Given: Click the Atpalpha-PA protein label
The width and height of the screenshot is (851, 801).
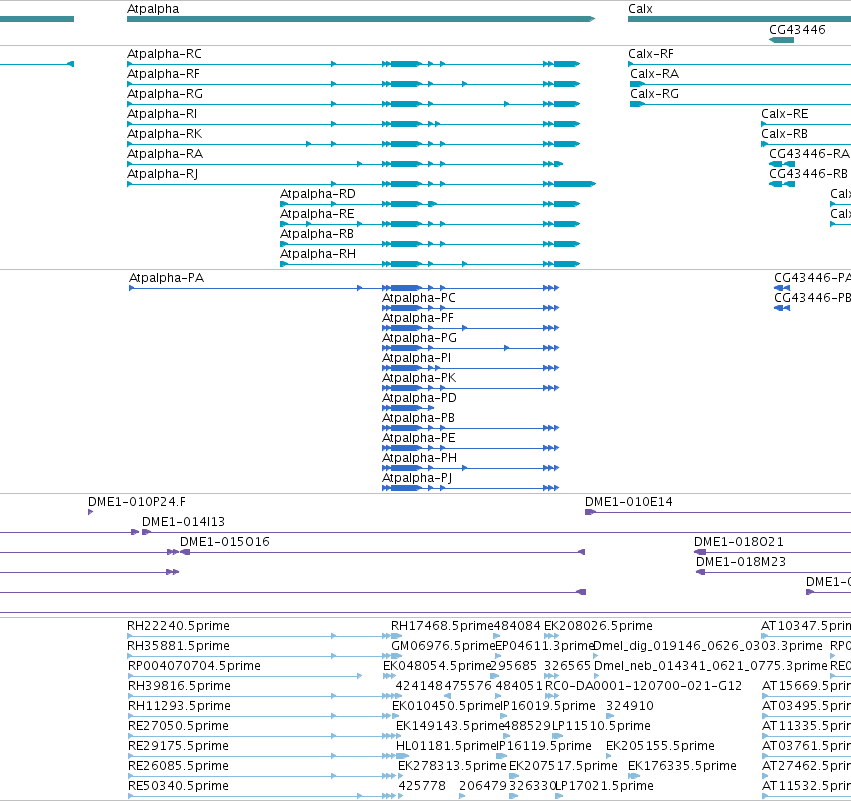Looking at the screenshot, I should click(166, 278).
